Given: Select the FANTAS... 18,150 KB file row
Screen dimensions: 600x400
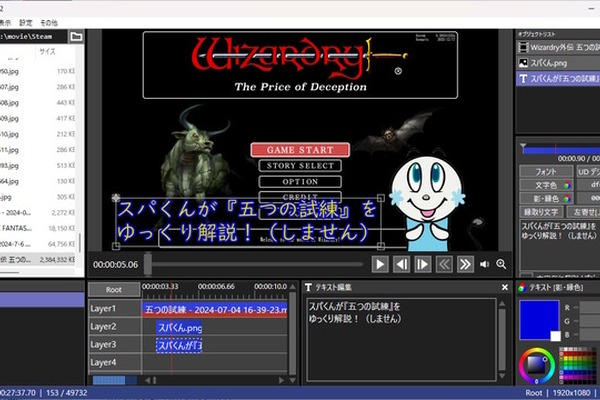Looking at the screenshot, I should (x=38, y=228).
